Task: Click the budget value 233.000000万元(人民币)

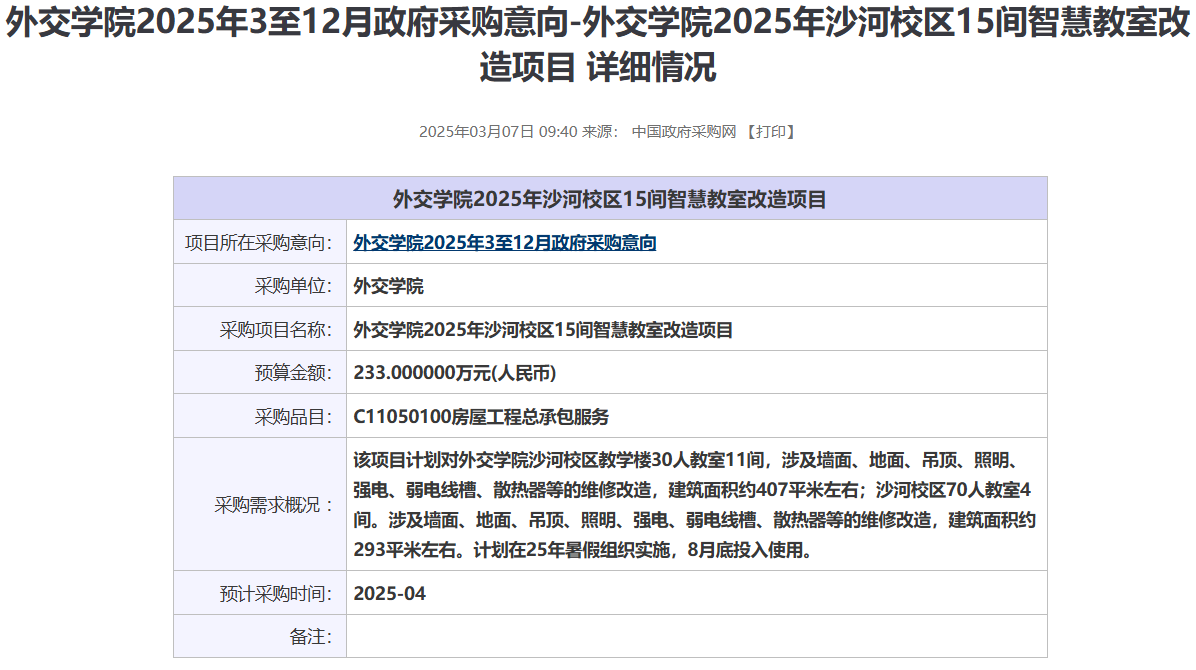Action: pyautogui.click(x=454, y=373)
